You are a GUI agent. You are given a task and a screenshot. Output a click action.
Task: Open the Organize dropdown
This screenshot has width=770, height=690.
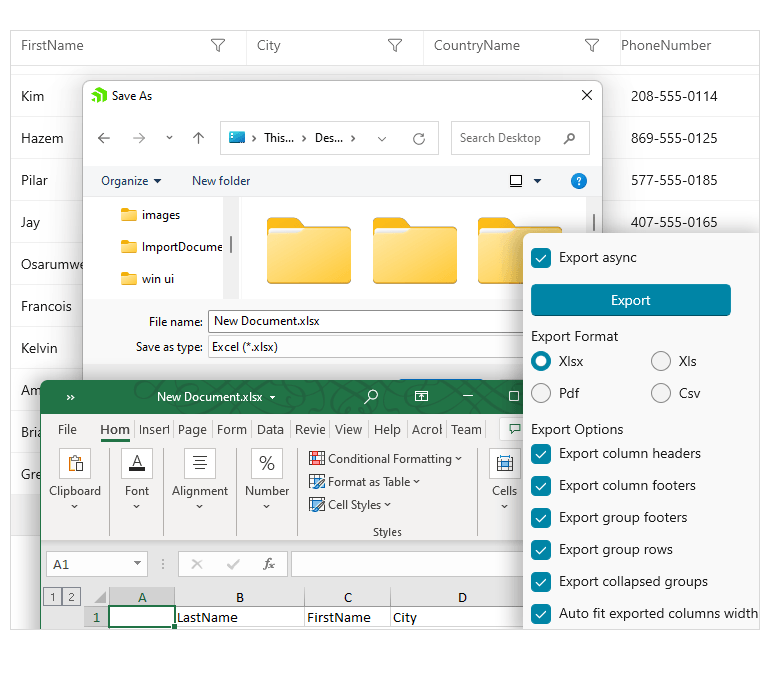tap(131, 181)
